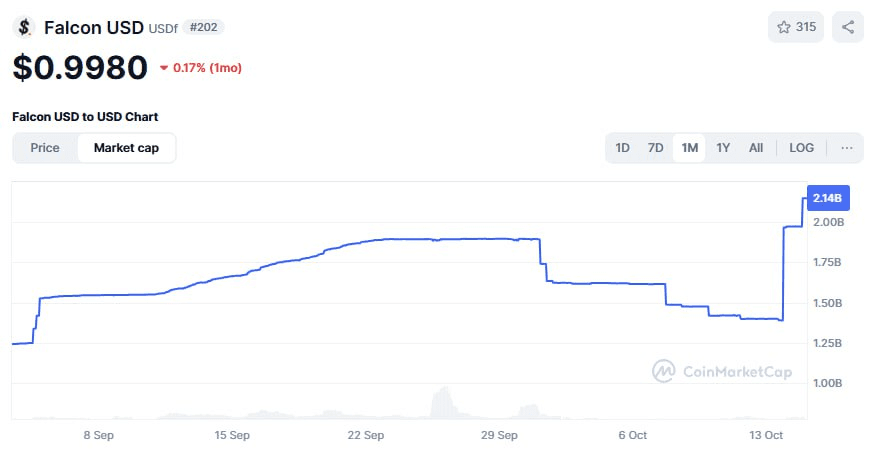The image size is (878, 450).
Task: Select the 1M time range
Action: coord(689,148)
